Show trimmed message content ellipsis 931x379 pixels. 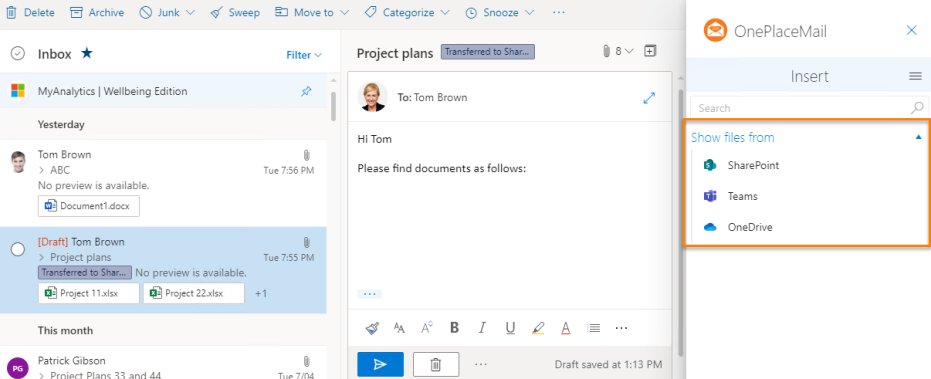click(x=369, y=294)
